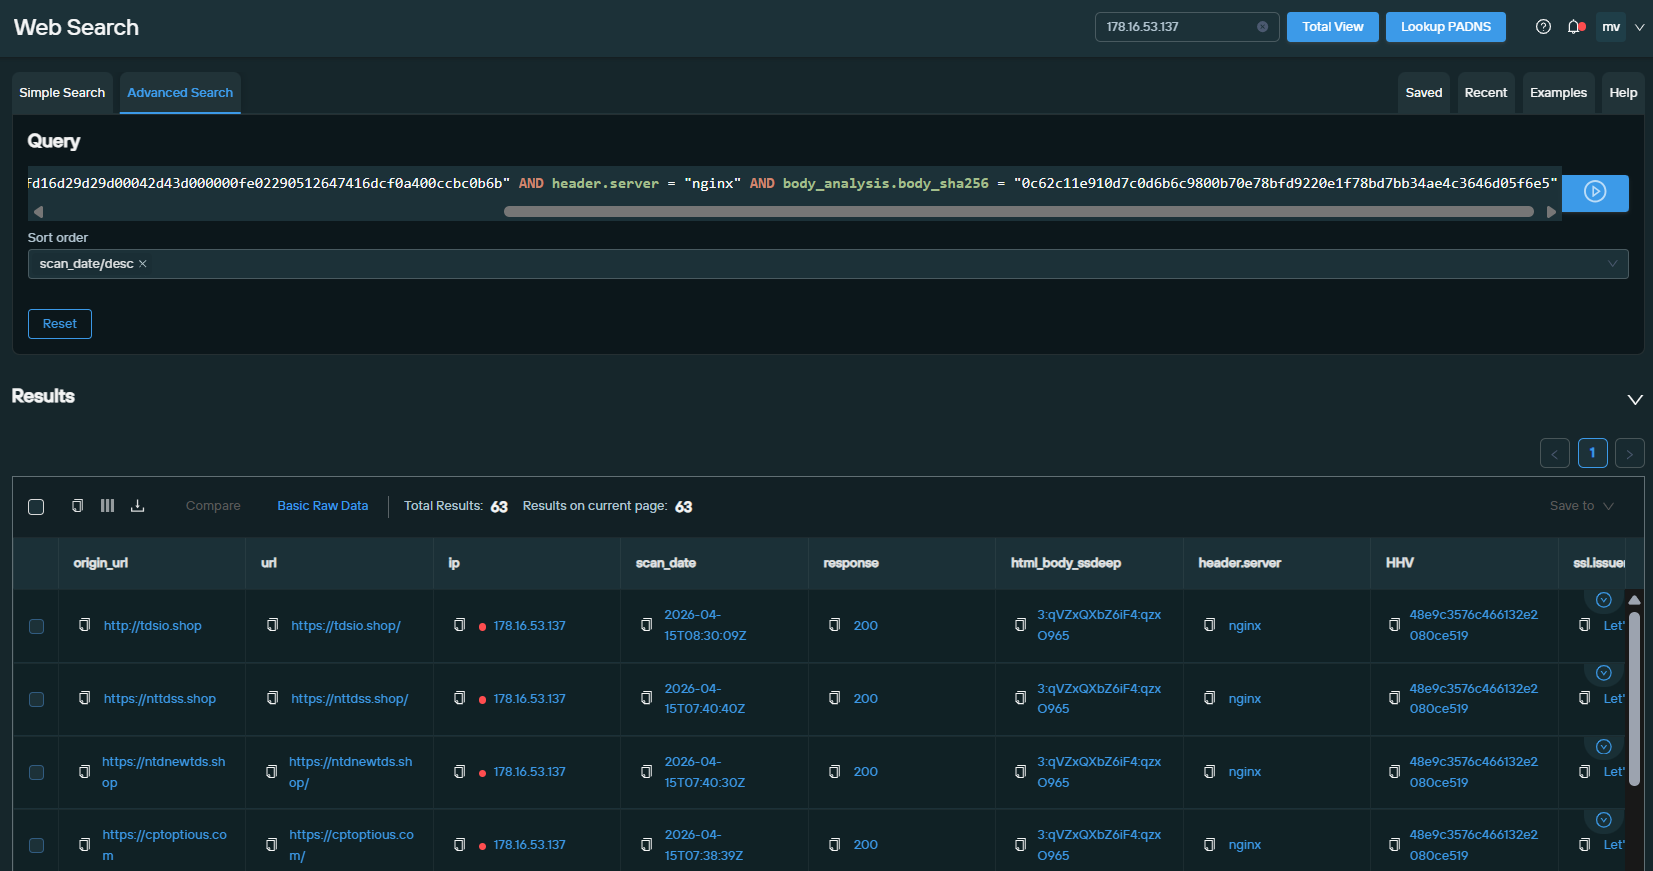
Task: Open column chooser icon in results toolbar
Action: tap(107, 506)
